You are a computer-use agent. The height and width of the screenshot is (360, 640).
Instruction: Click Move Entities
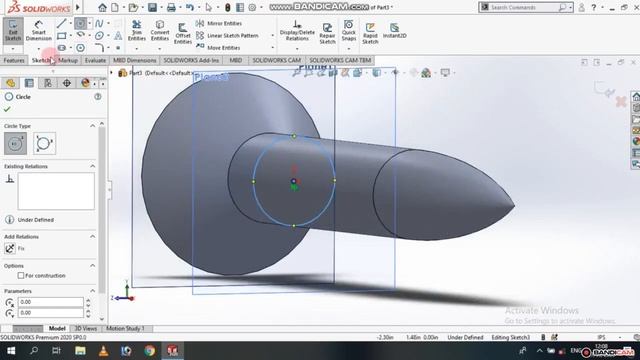point(218,47)
